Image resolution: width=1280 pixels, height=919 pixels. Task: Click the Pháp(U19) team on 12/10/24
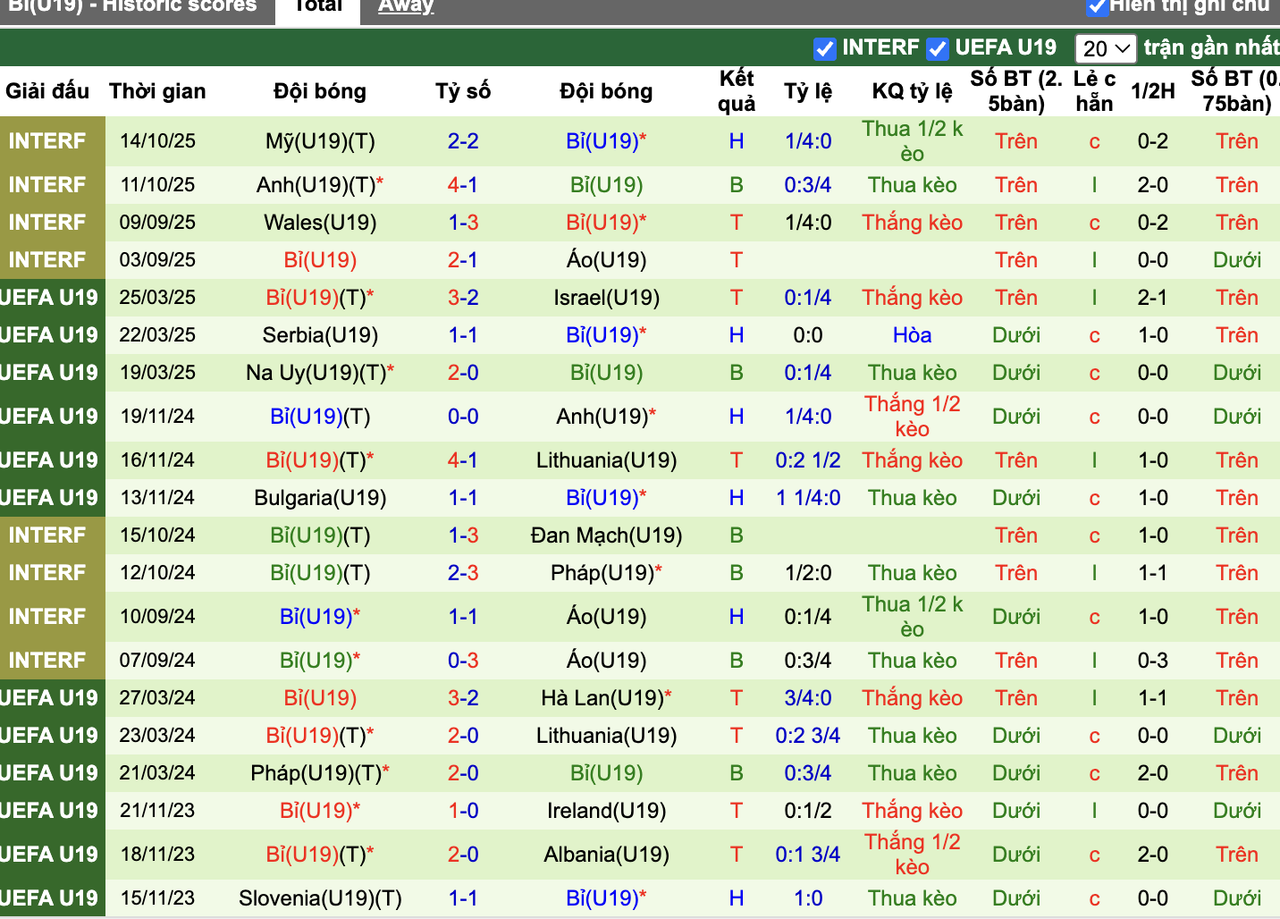point(606,573)
